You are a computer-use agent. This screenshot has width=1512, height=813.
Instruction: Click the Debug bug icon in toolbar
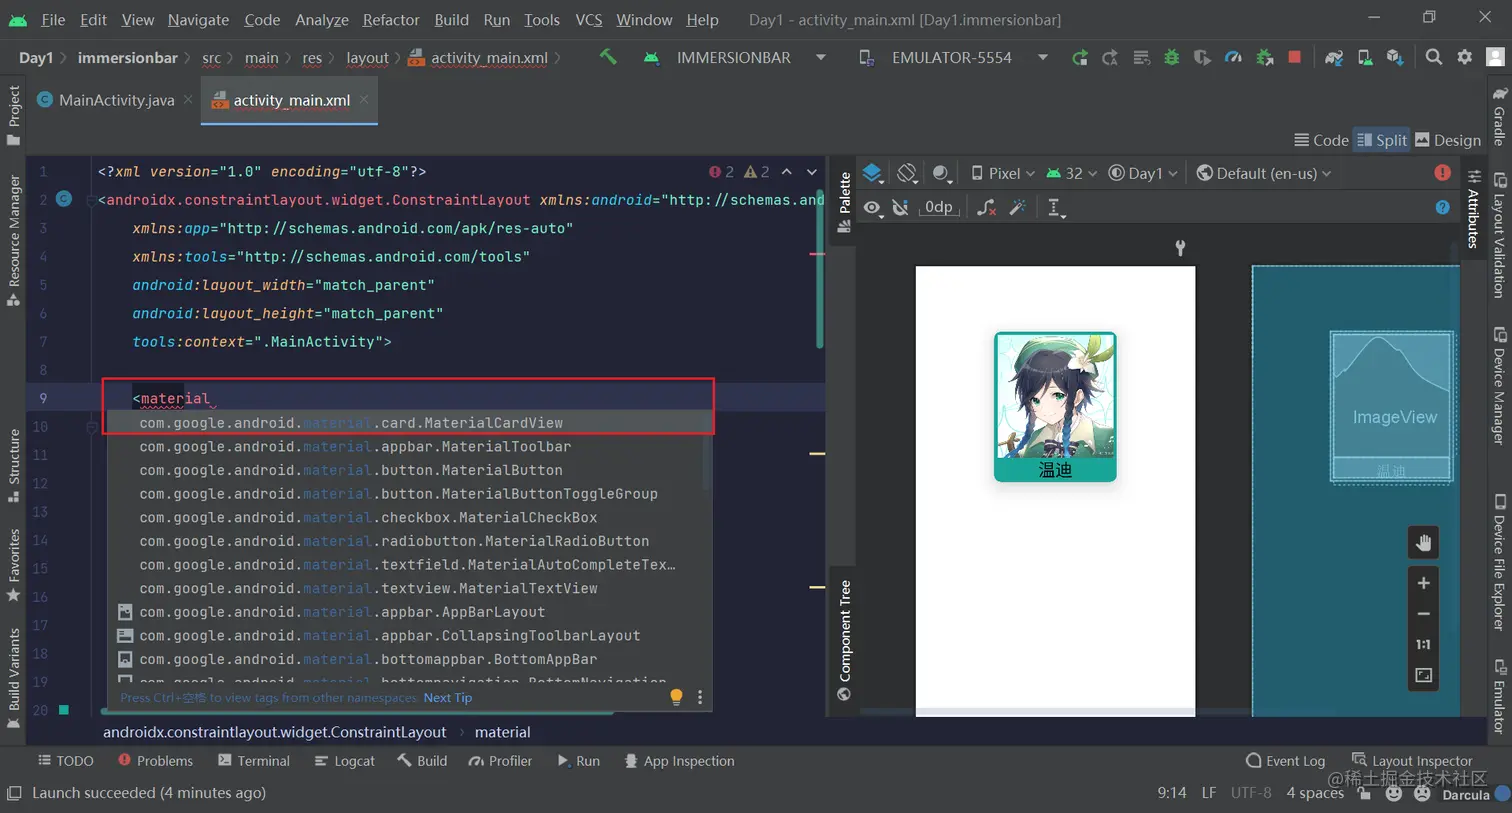point(1172,58)
